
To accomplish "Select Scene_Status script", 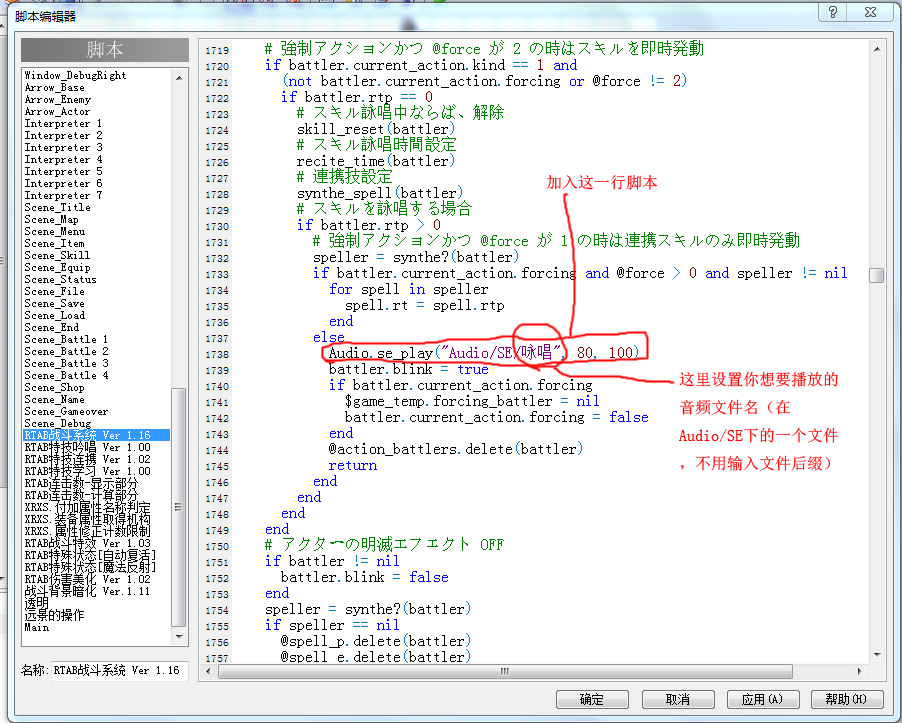I will pos(60,280).
